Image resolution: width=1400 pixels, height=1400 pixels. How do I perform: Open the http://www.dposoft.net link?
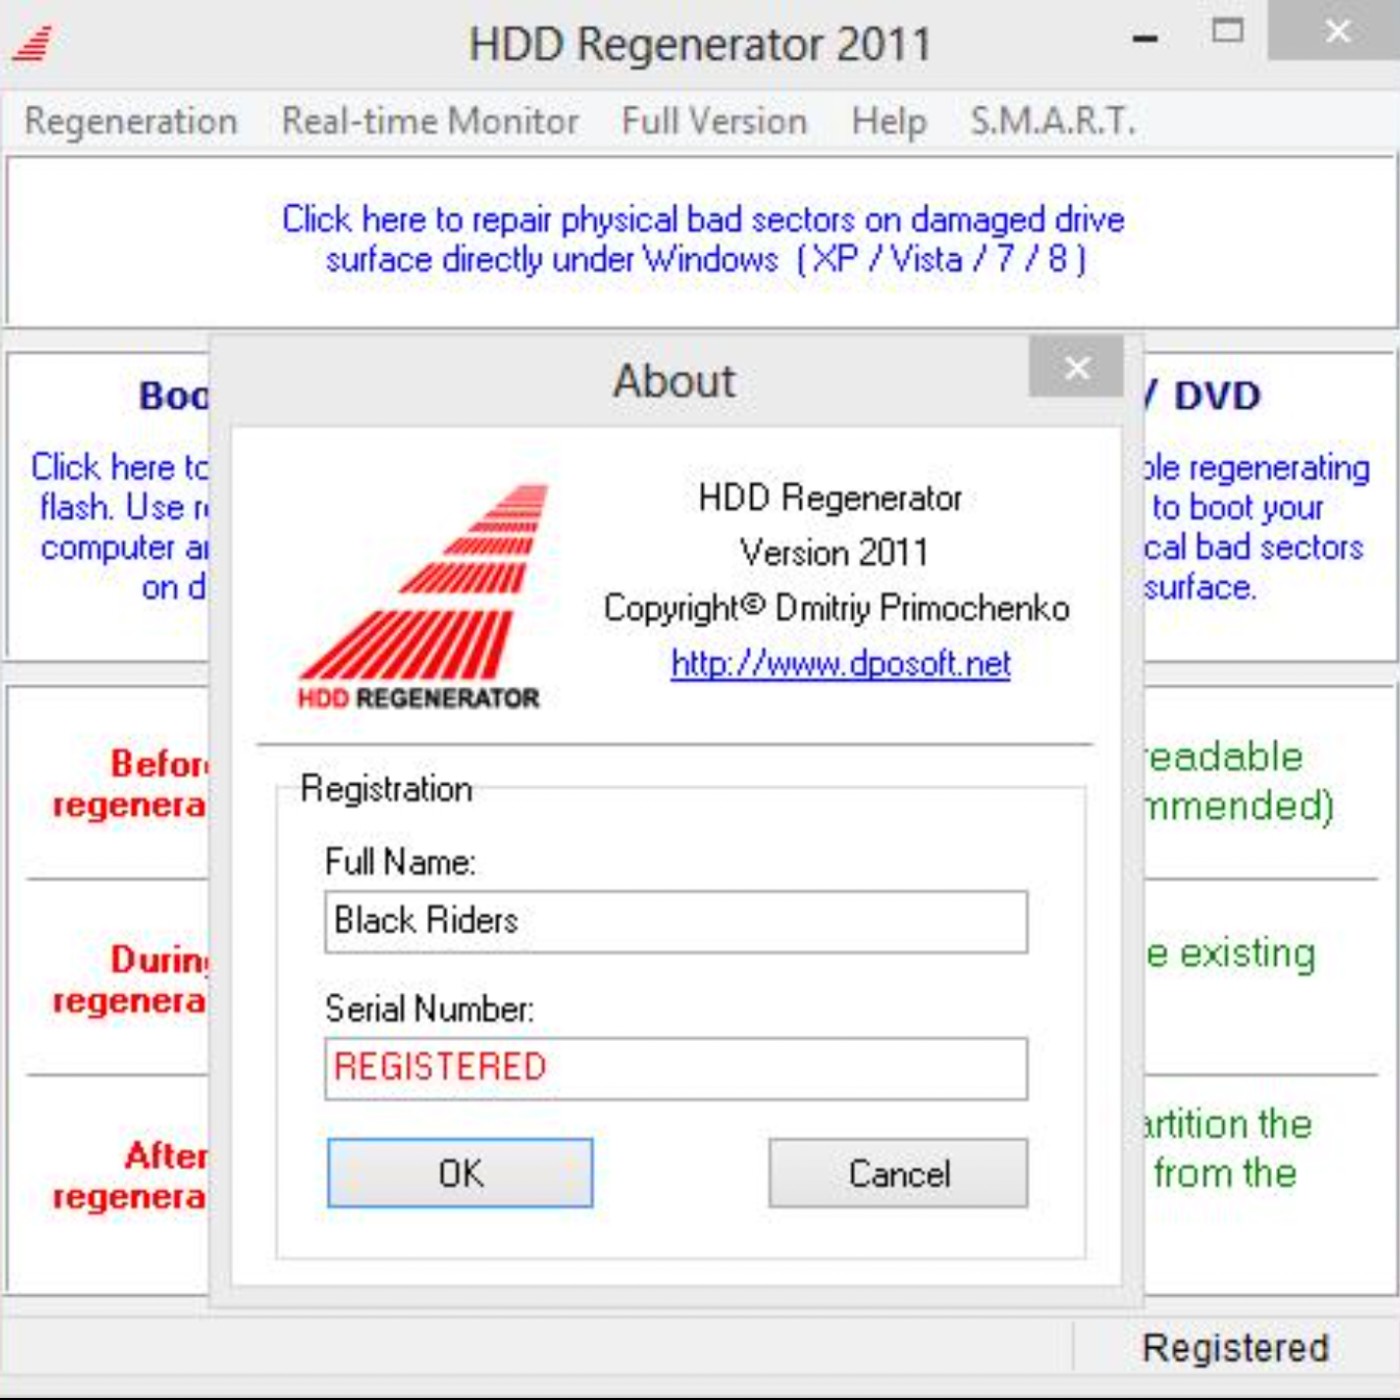click(840, 664)
